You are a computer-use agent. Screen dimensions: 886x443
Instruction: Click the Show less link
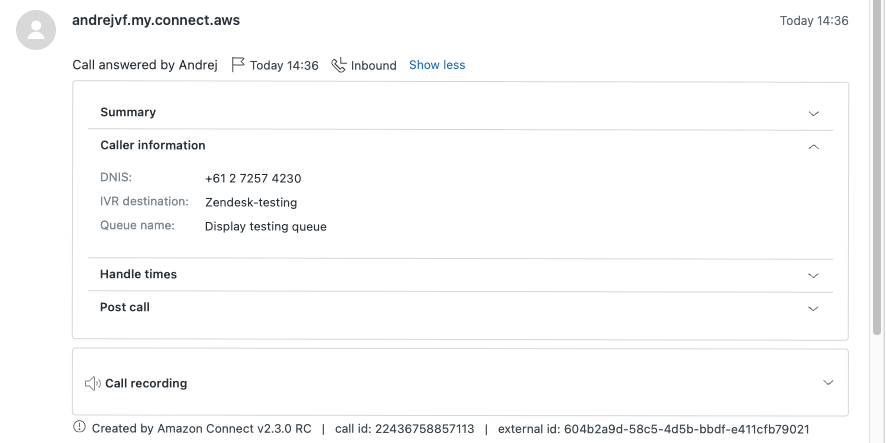click(437, 65)
